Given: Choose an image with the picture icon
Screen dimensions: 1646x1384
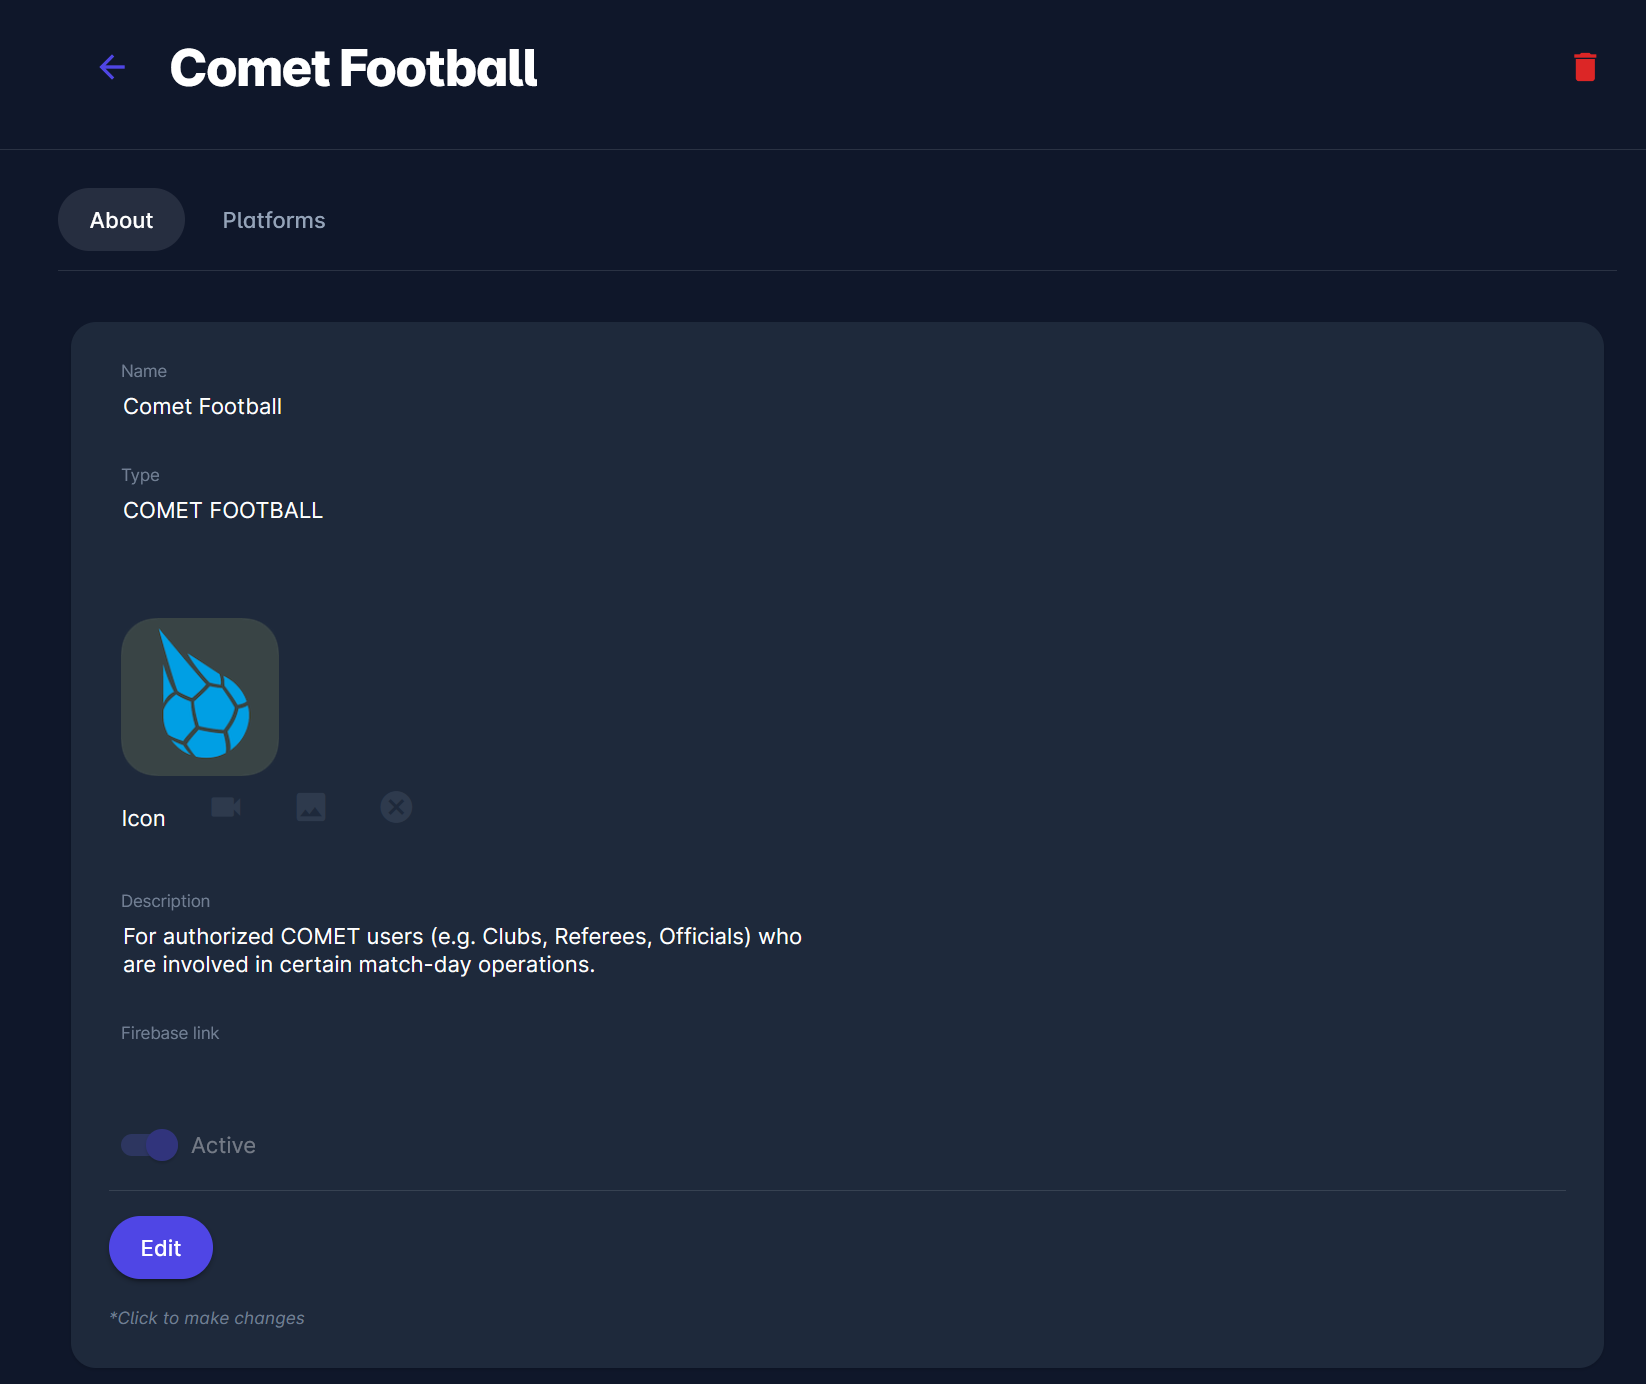Looking at the screenshot, I should [x=311, y=807].
